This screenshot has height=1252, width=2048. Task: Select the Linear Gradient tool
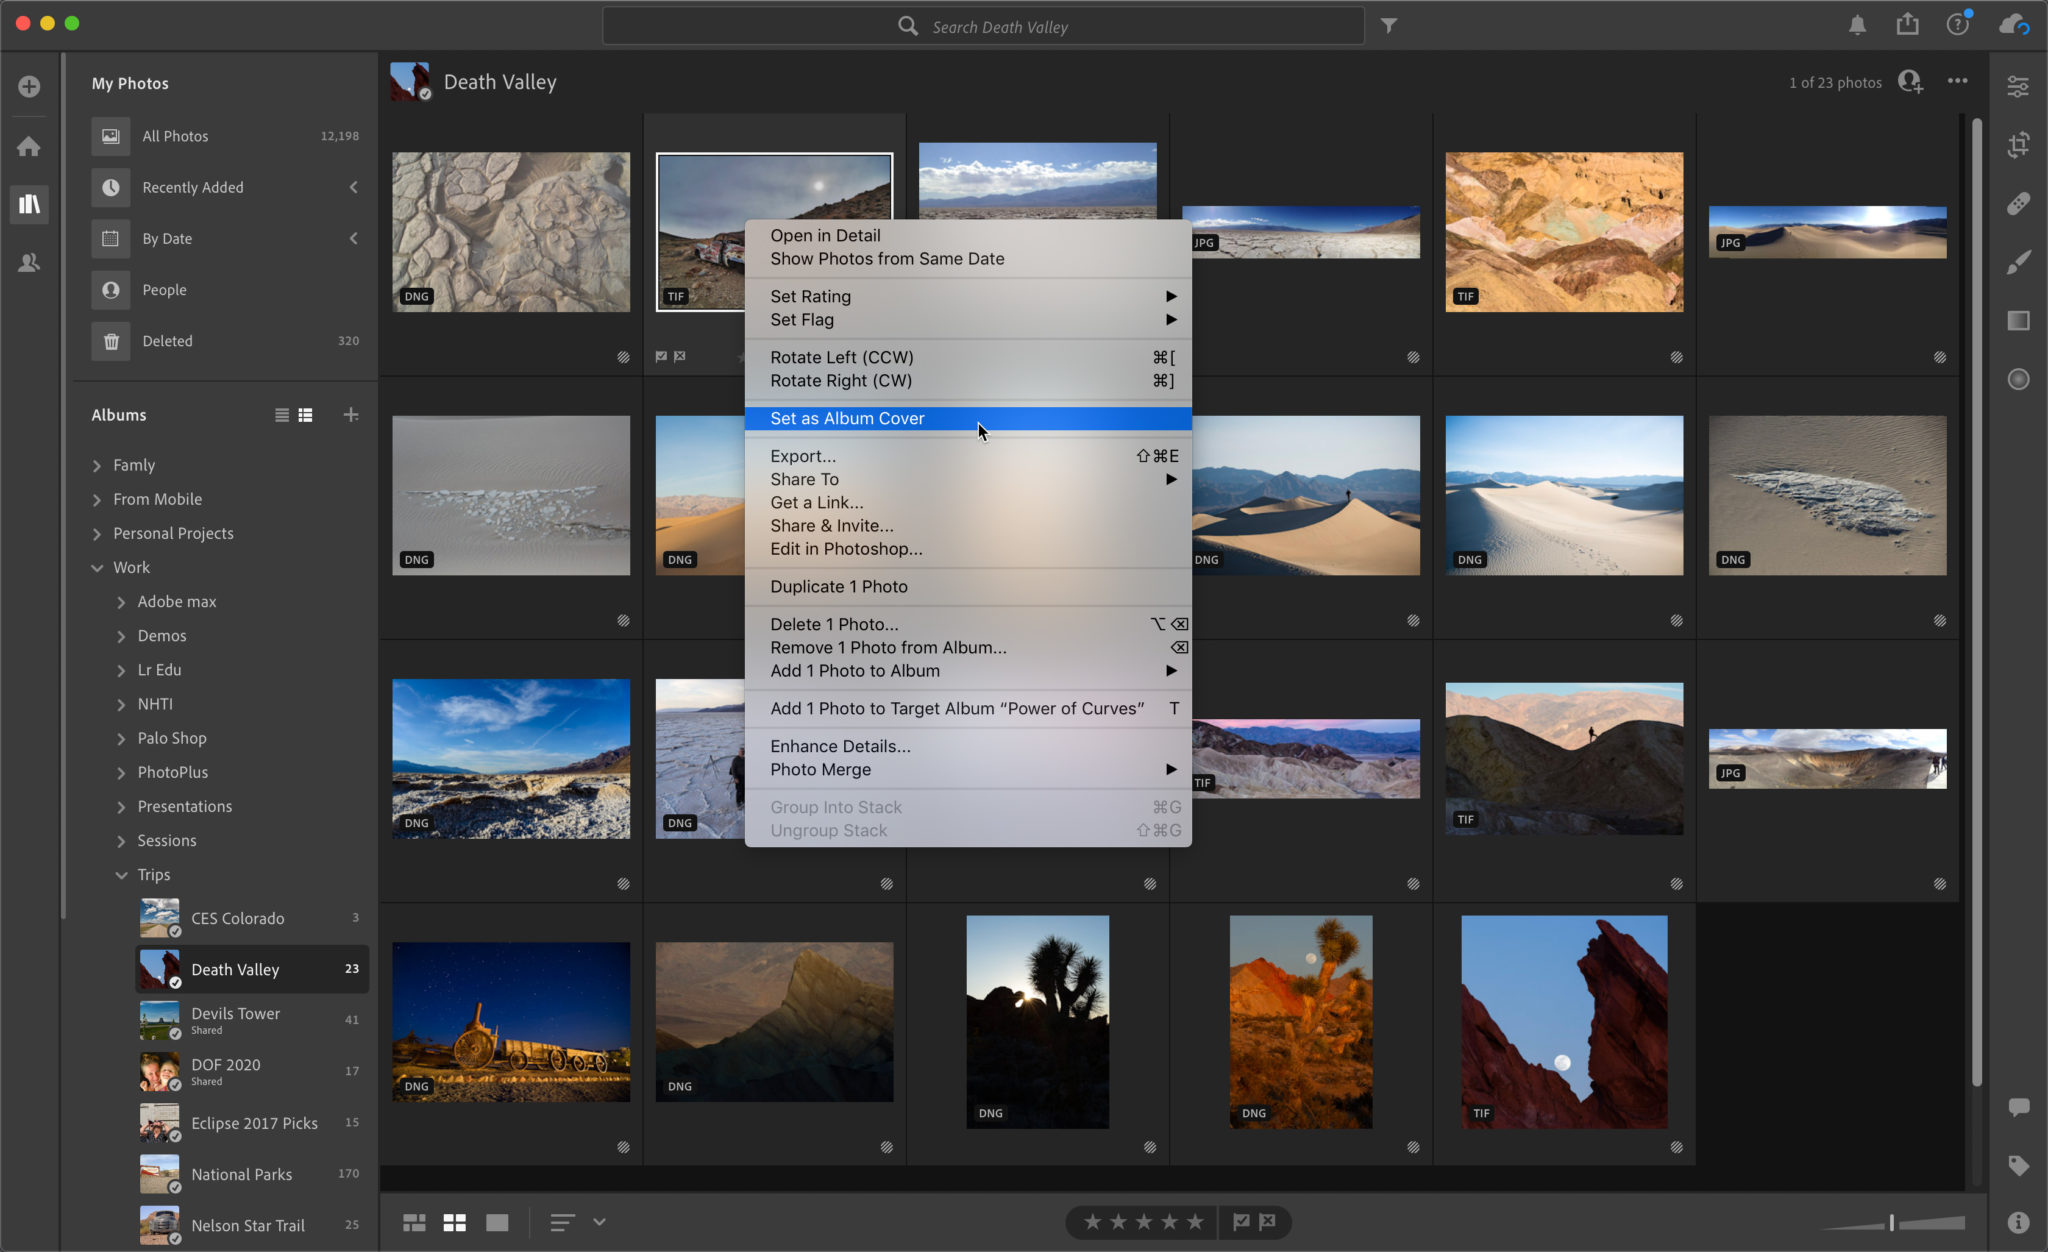(2018, 320)
